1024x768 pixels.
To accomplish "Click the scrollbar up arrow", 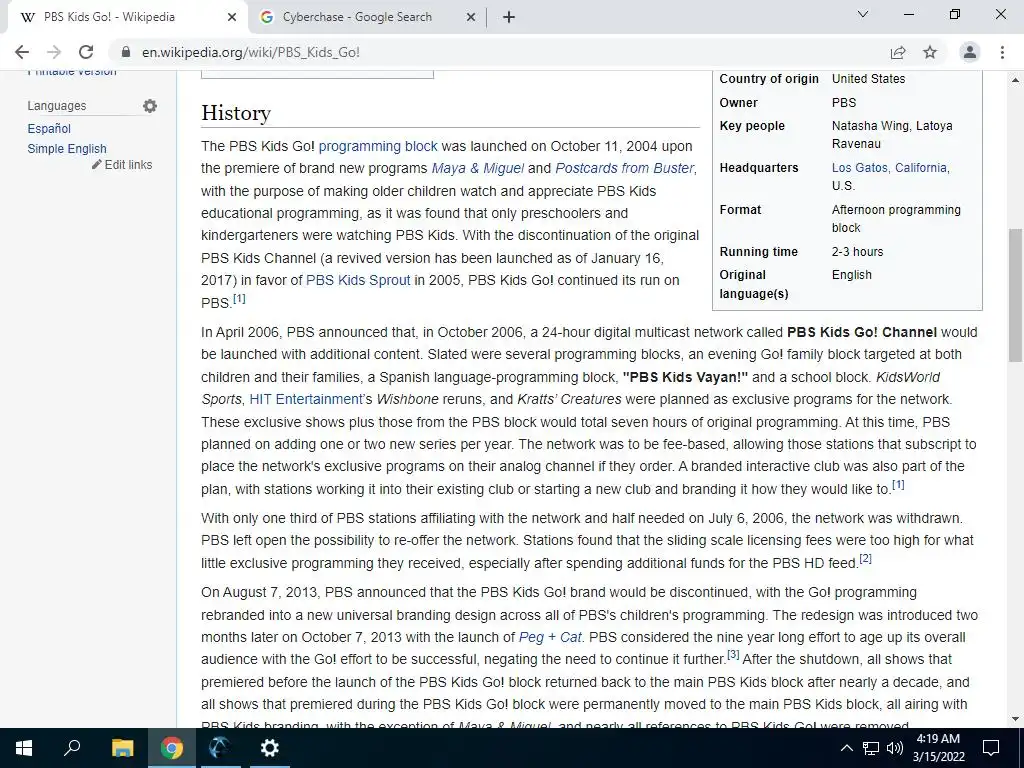I will (x=1015, y=80).
